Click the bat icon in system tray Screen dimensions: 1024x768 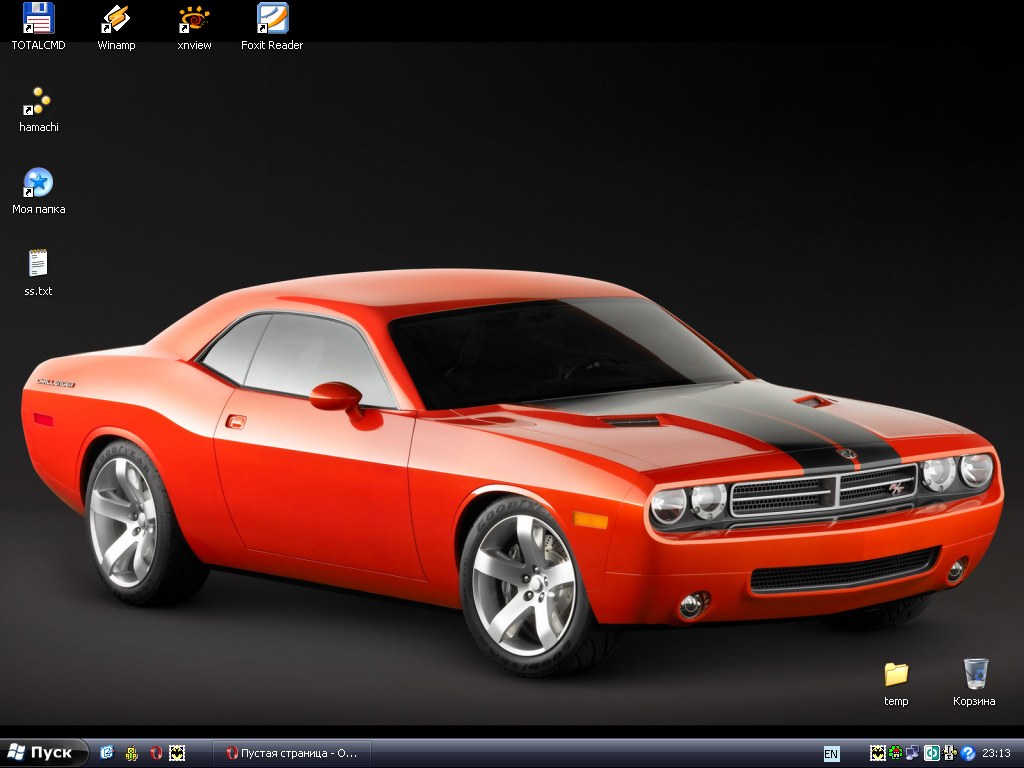877,753
